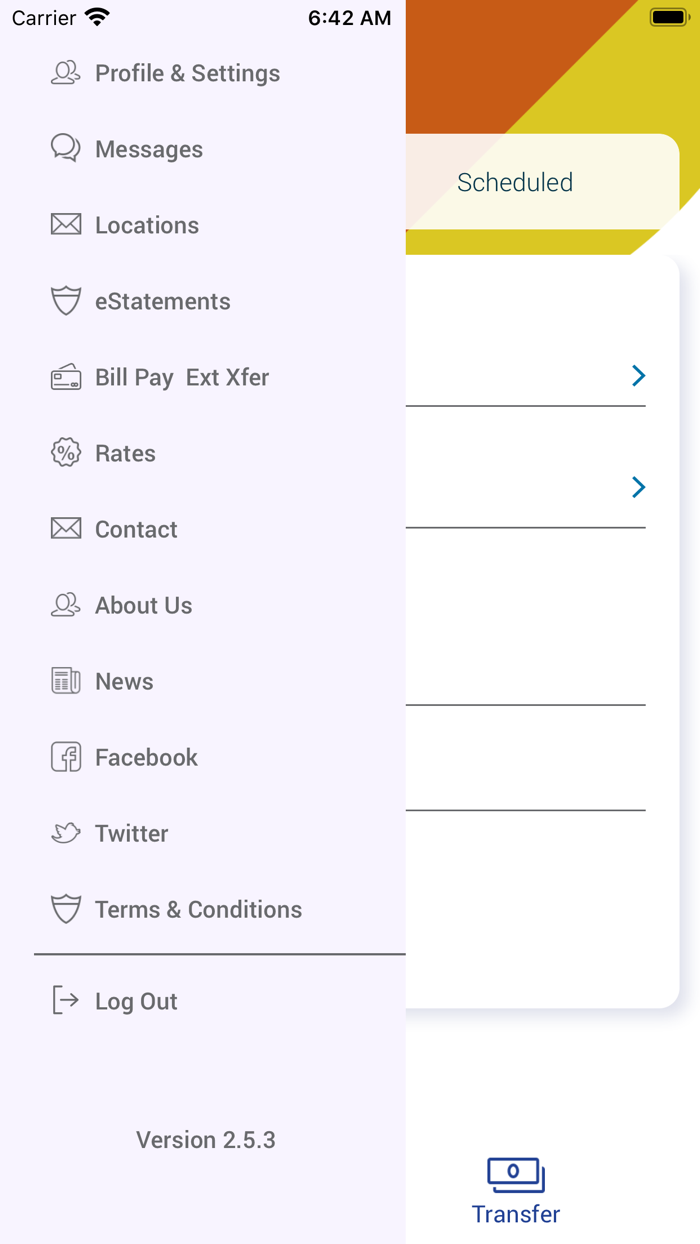Tap the News newspaper icon
Image resolution: width=700 pixels, height=1244 pixels.
[x=66, y=681]
